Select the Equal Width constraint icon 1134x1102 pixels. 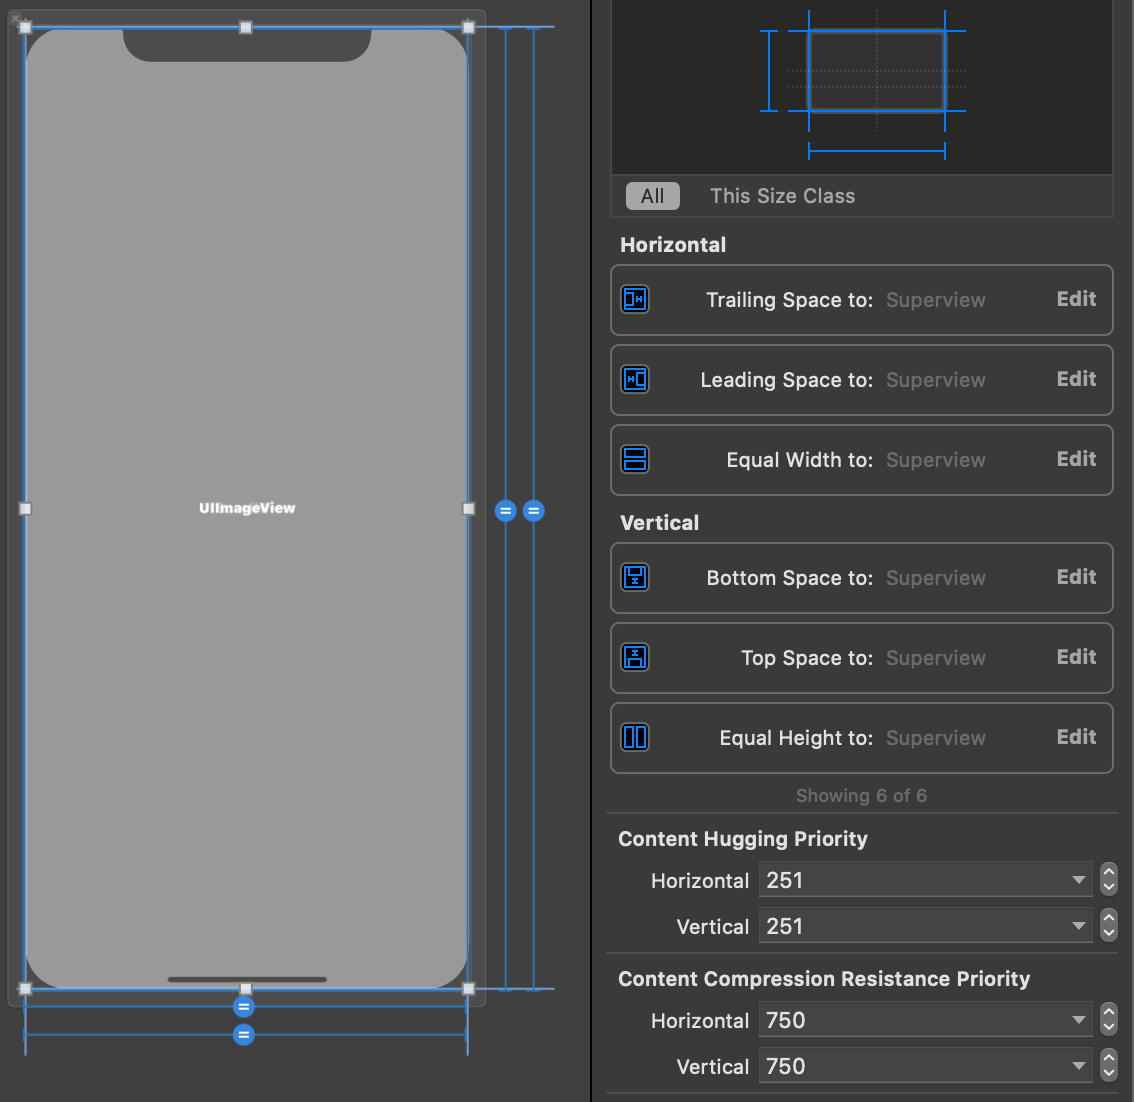pyautogui.click(x=635, y=460)
